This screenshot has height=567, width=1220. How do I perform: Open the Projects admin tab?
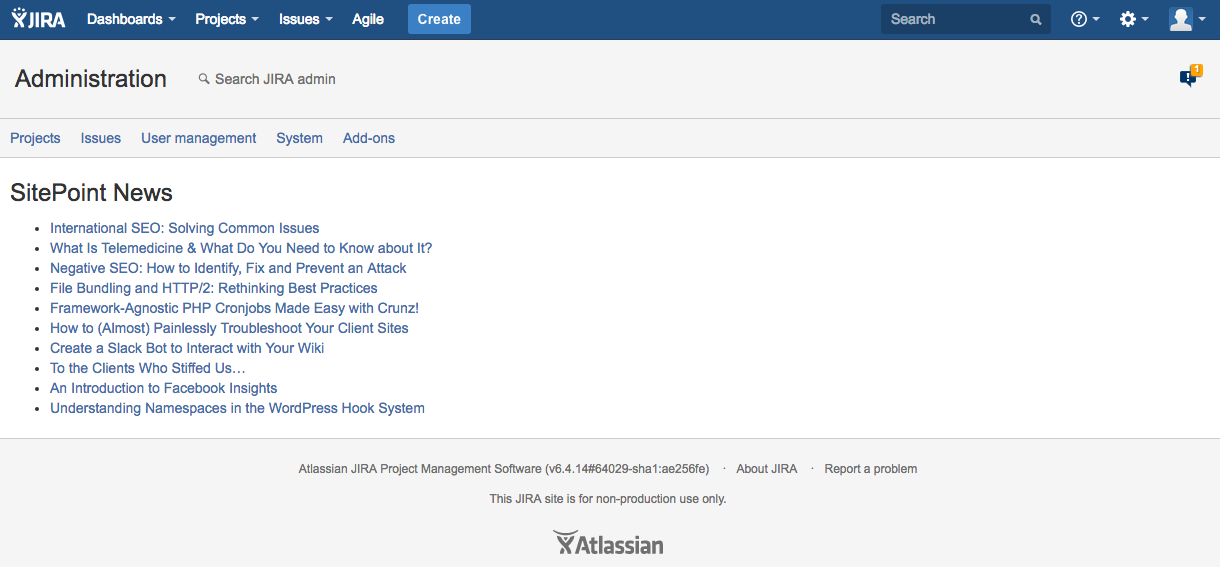(35, 138)
